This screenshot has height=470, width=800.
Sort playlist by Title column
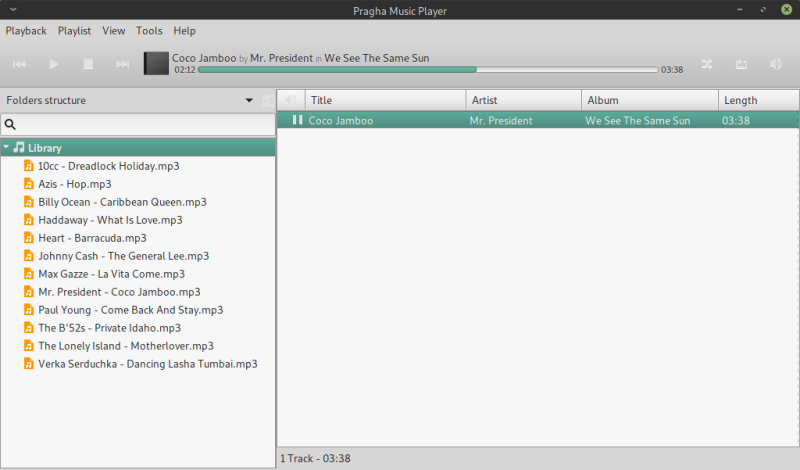click(385, 100)
